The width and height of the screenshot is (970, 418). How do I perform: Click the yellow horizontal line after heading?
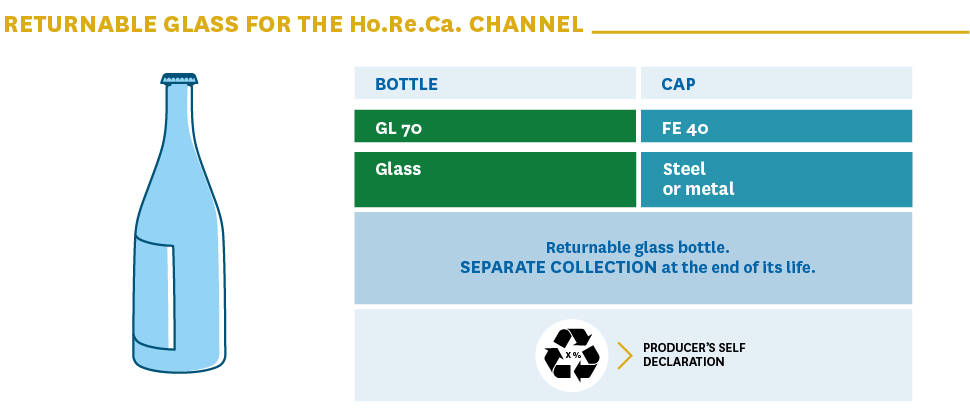(780, 32)
